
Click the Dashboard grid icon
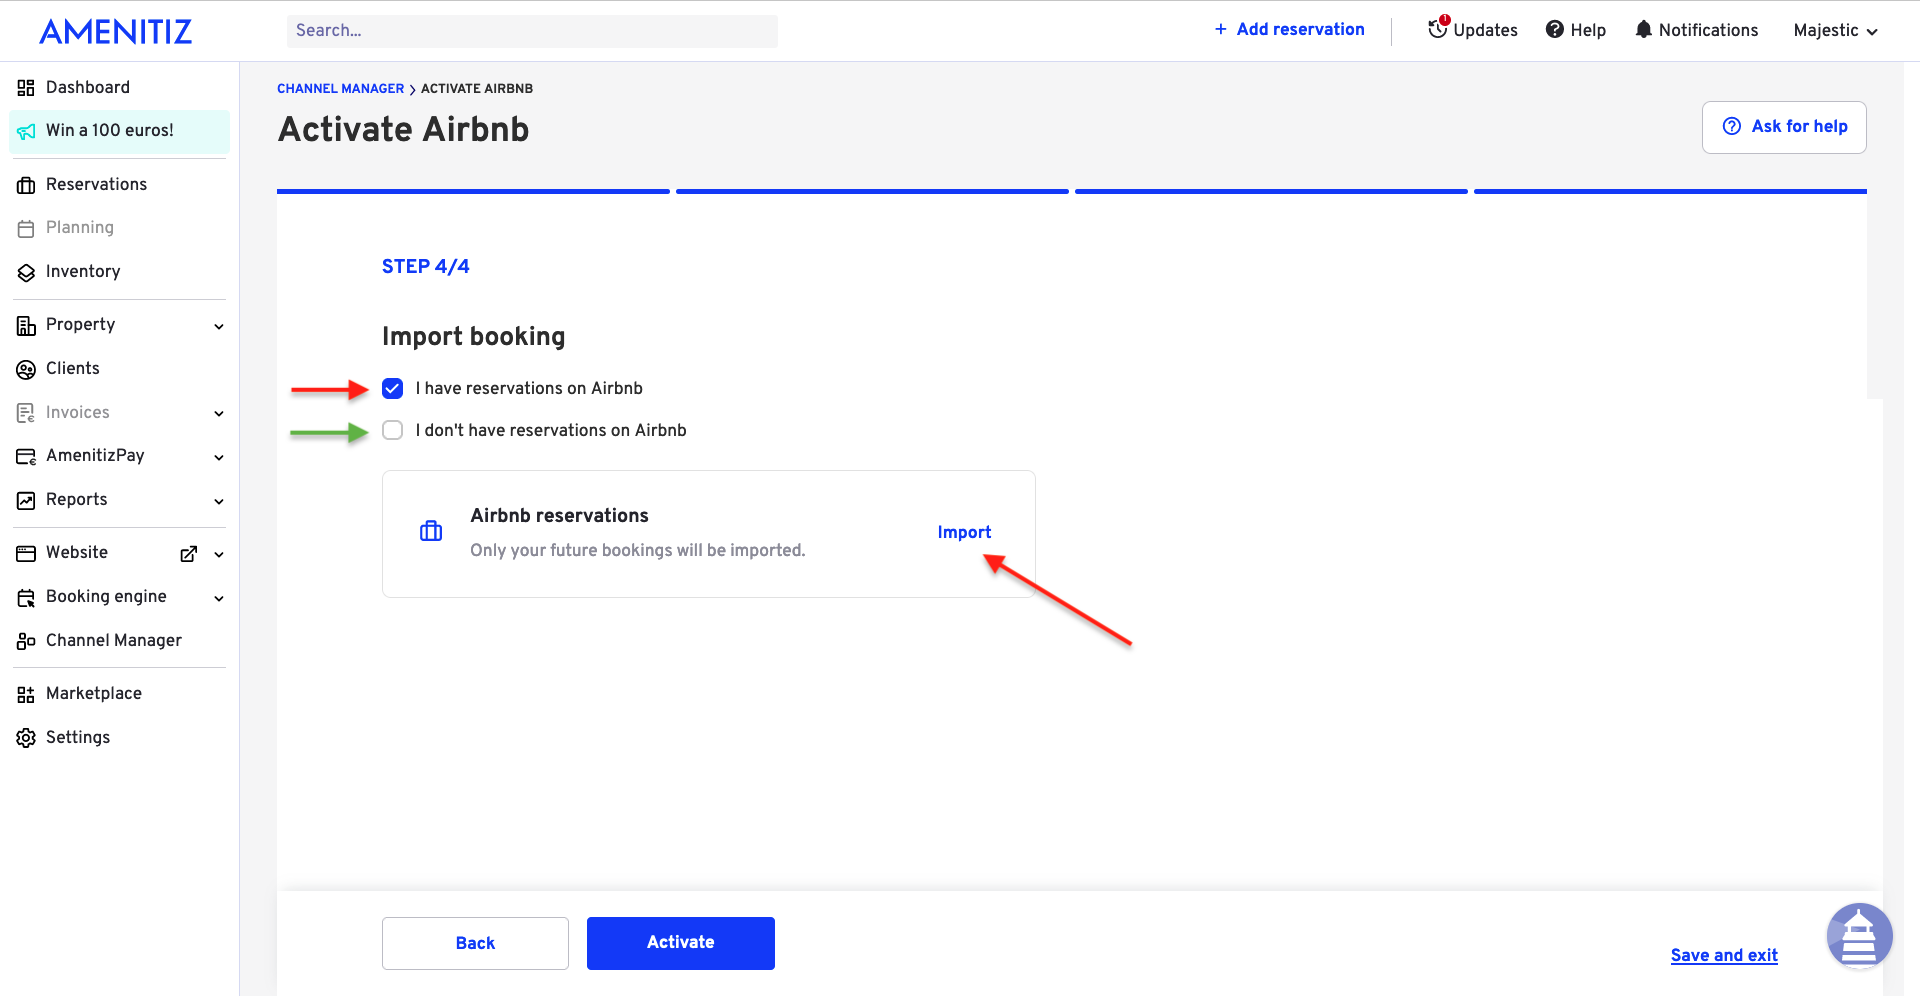tap(26, 88)
